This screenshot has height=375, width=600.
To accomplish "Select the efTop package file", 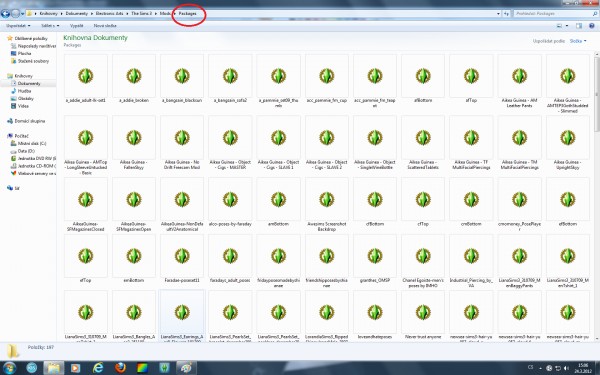I will (86, 259).
